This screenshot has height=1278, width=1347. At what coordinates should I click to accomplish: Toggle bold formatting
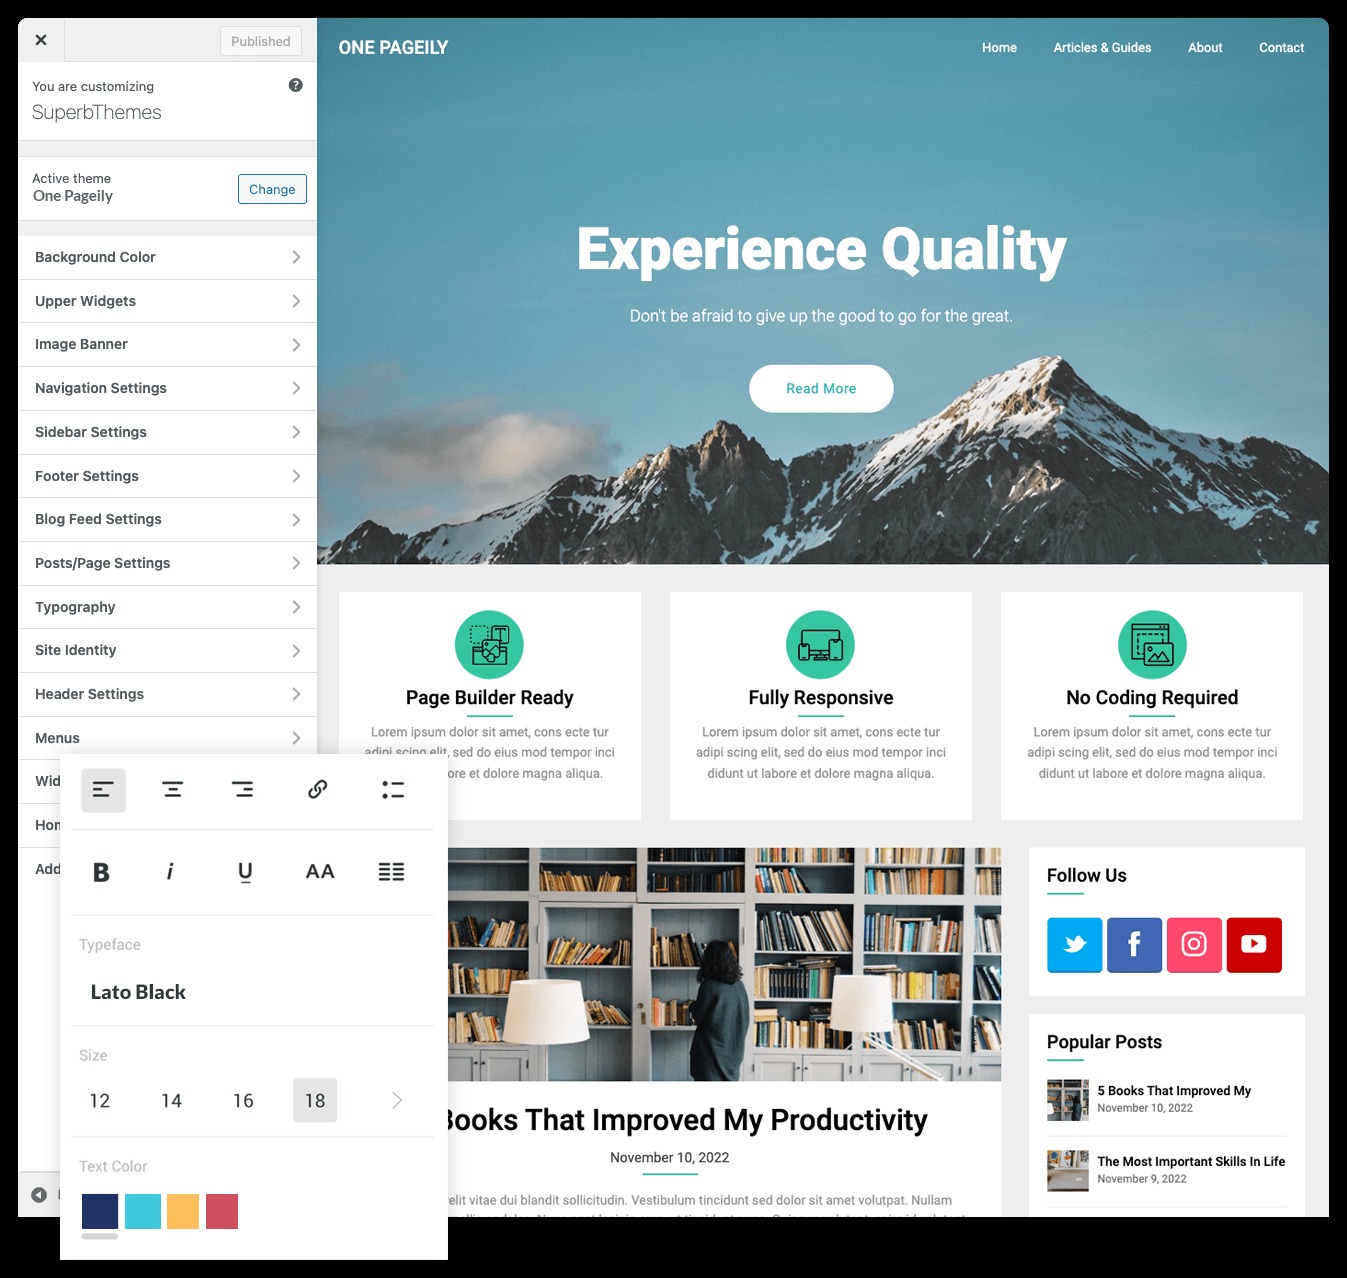[101, 872]
